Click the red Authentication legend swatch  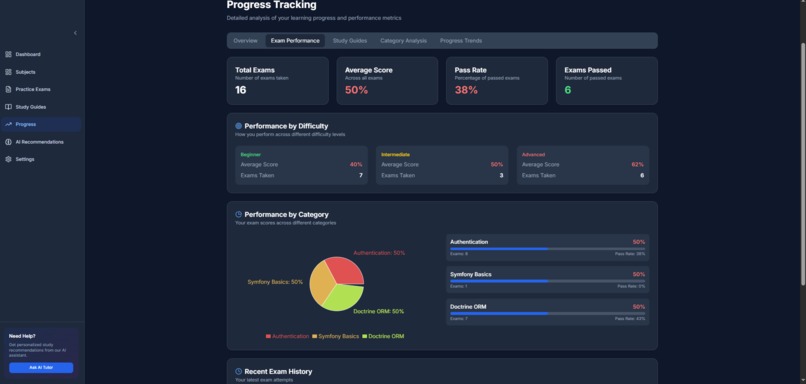(x=268, y=336)
